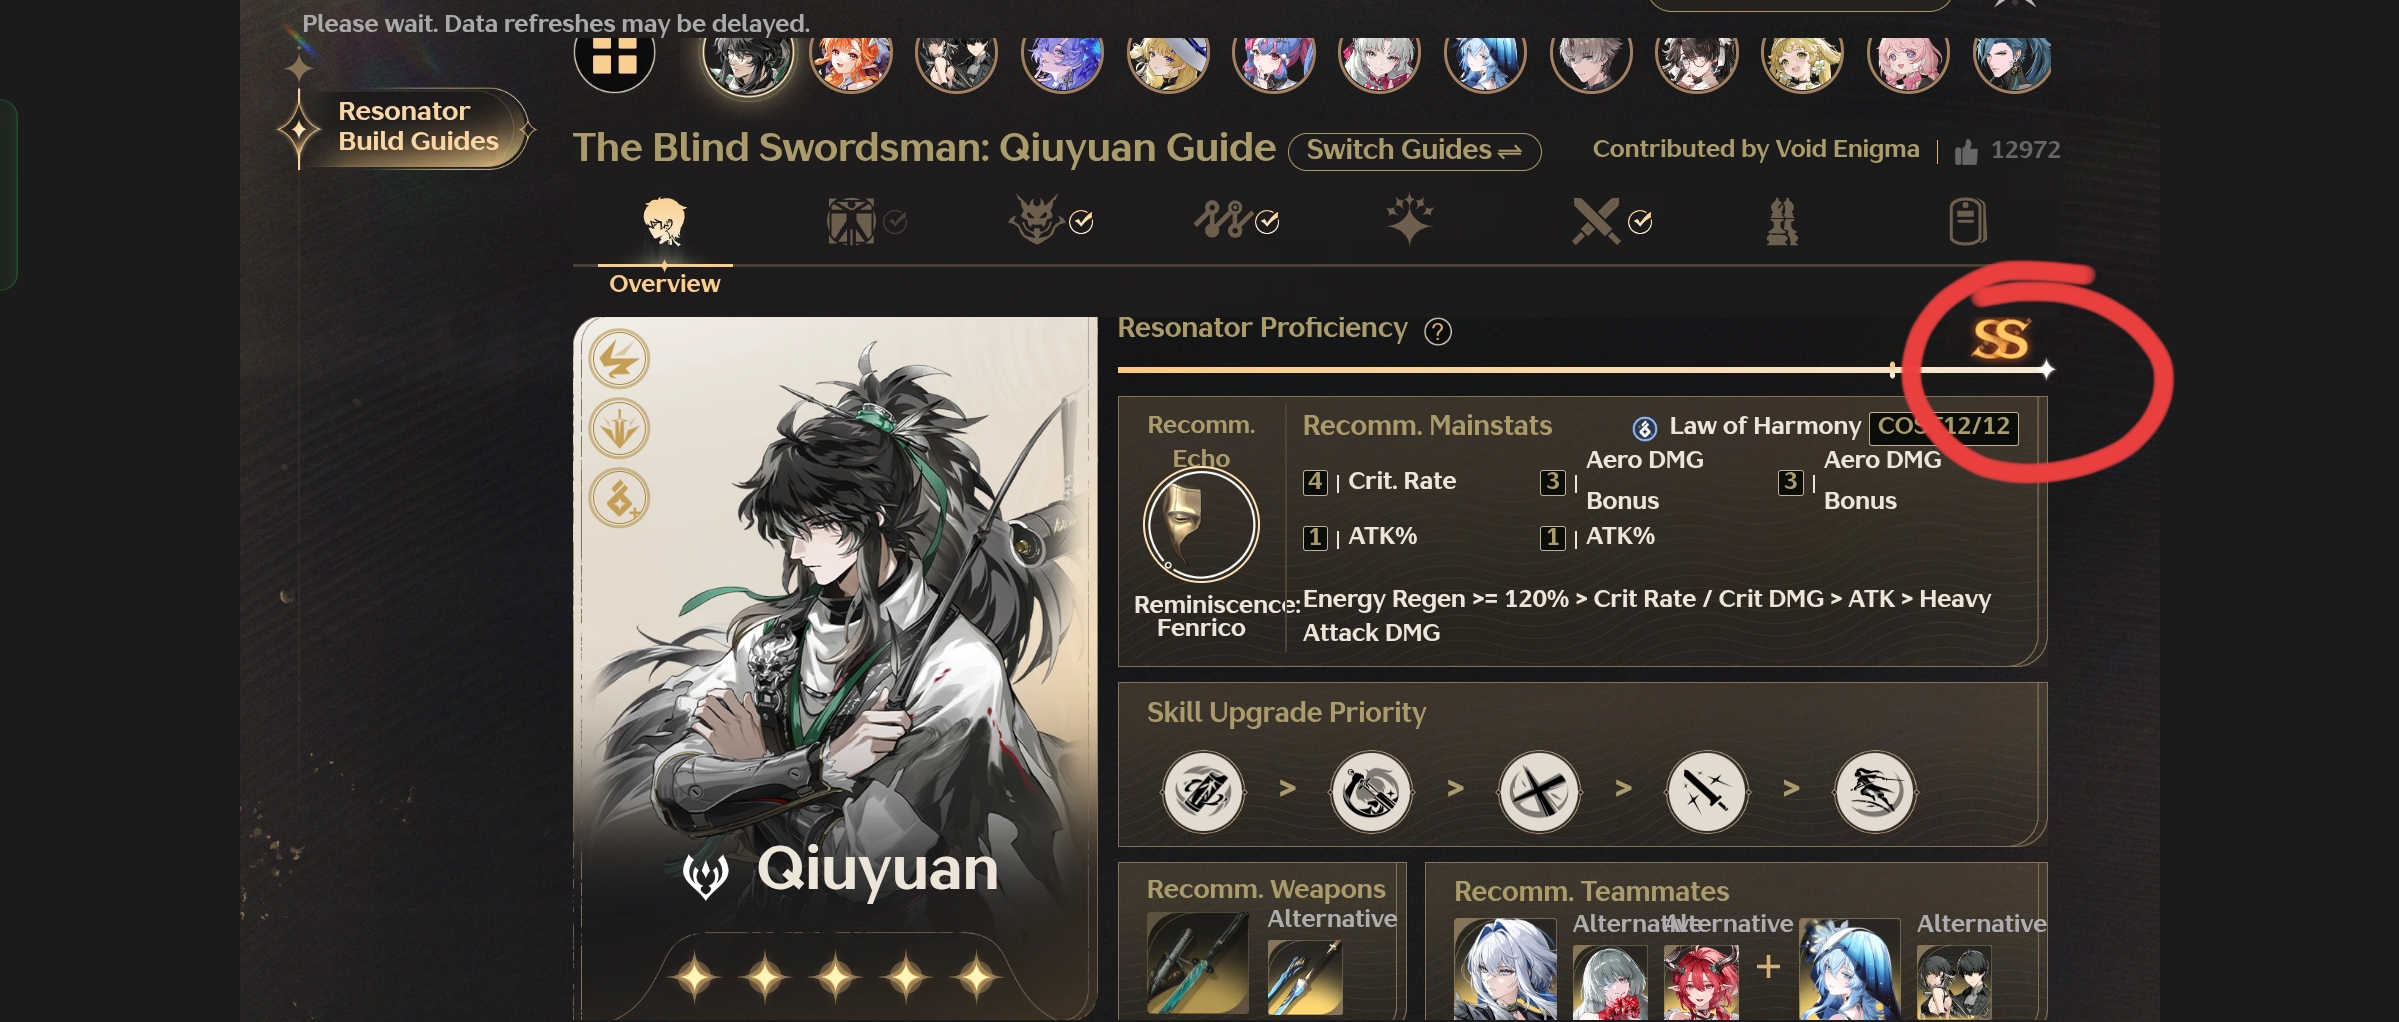Open the grid view of all resonators
The image size is (2399, 1022).
click(614, 56)
